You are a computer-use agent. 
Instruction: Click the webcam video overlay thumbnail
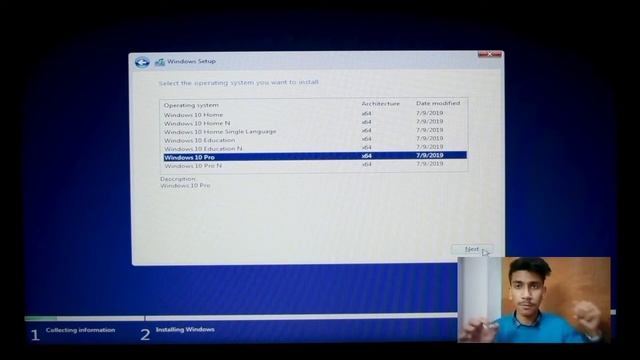[534, 300]
